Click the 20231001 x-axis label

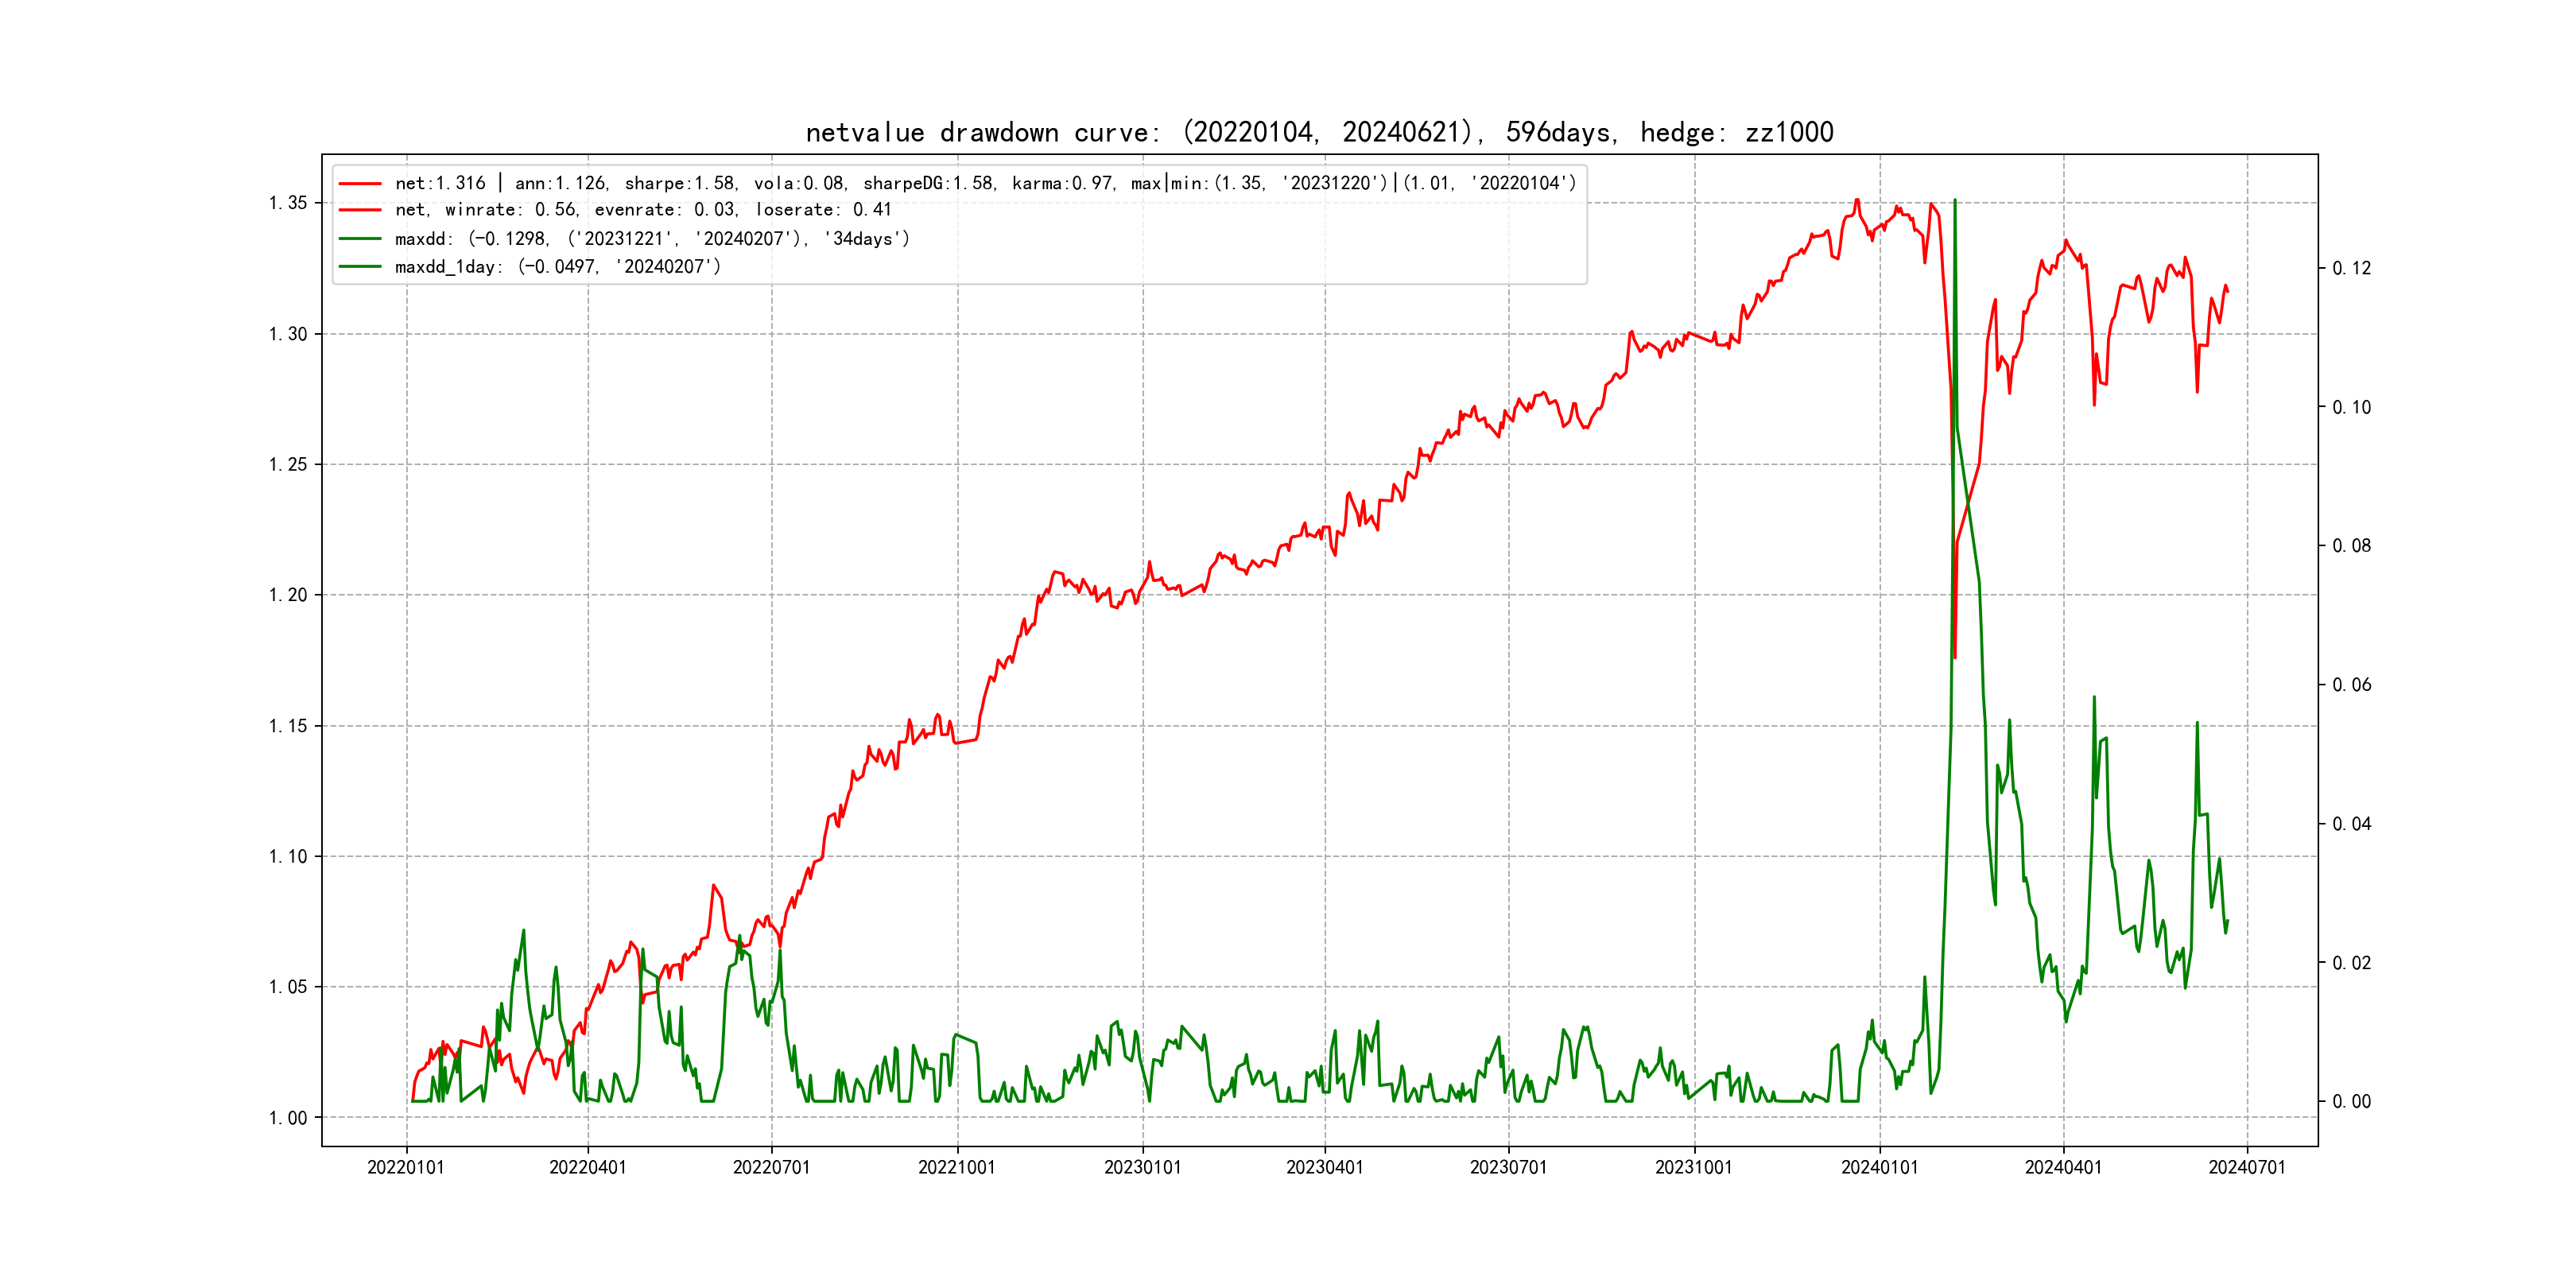1693,1167
